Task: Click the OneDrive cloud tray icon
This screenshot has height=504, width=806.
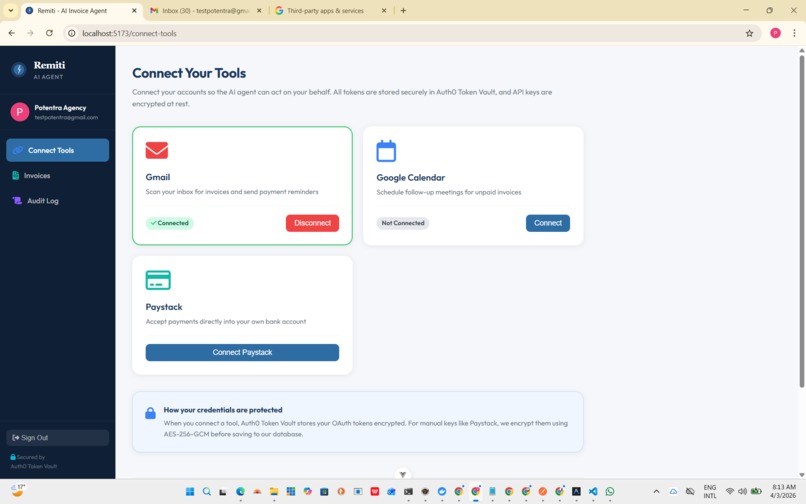Action: click(x=673, y=491)
